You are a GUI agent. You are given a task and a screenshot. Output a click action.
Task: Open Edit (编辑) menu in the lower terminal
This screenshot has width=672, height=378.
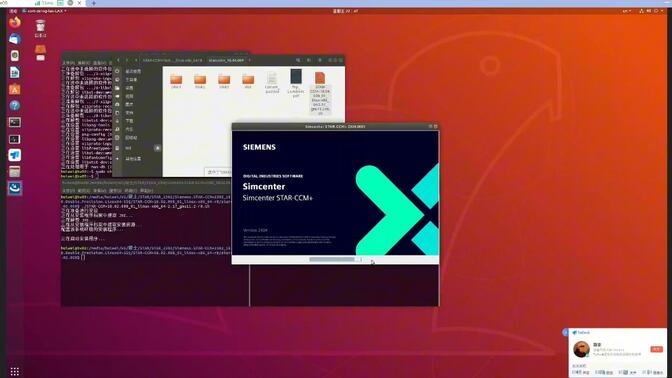pos(84,191)
